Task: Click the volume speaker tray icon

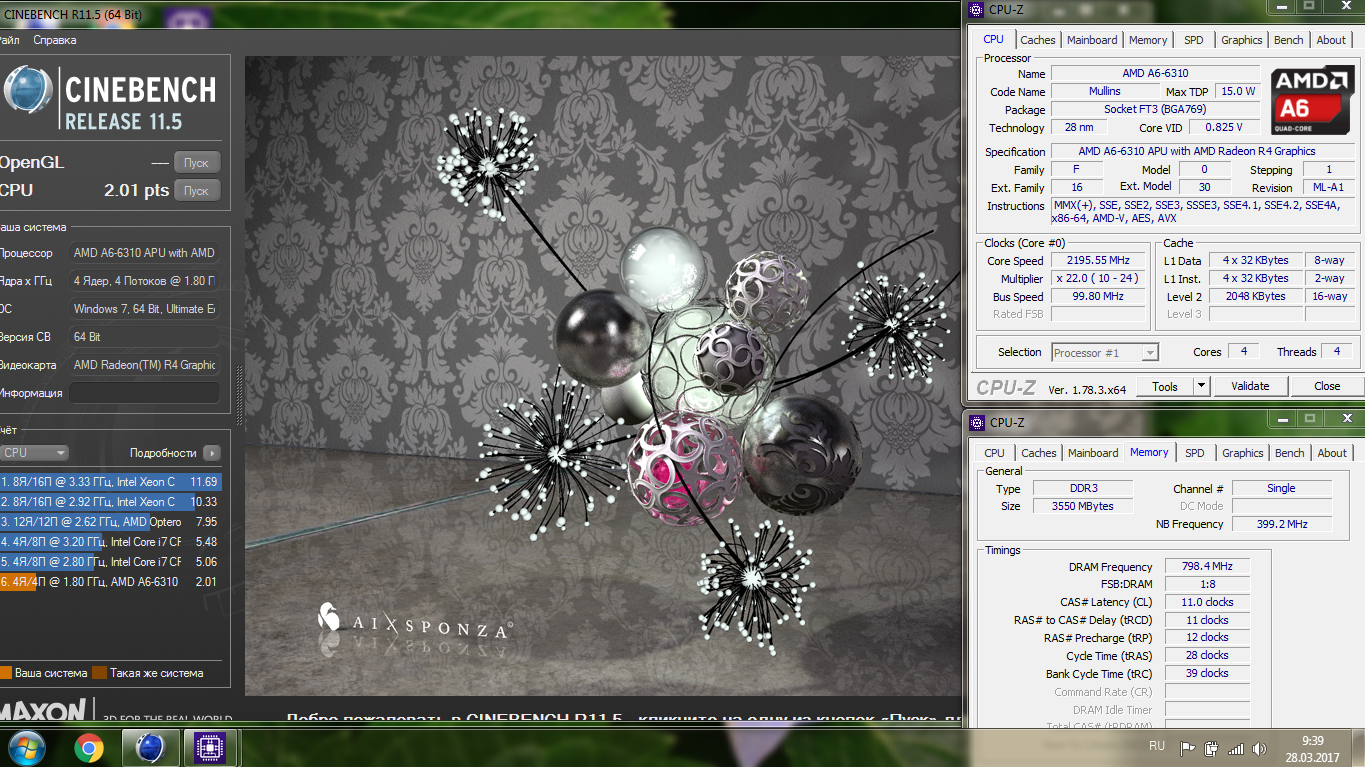Action: click(x=1260, y=748)
